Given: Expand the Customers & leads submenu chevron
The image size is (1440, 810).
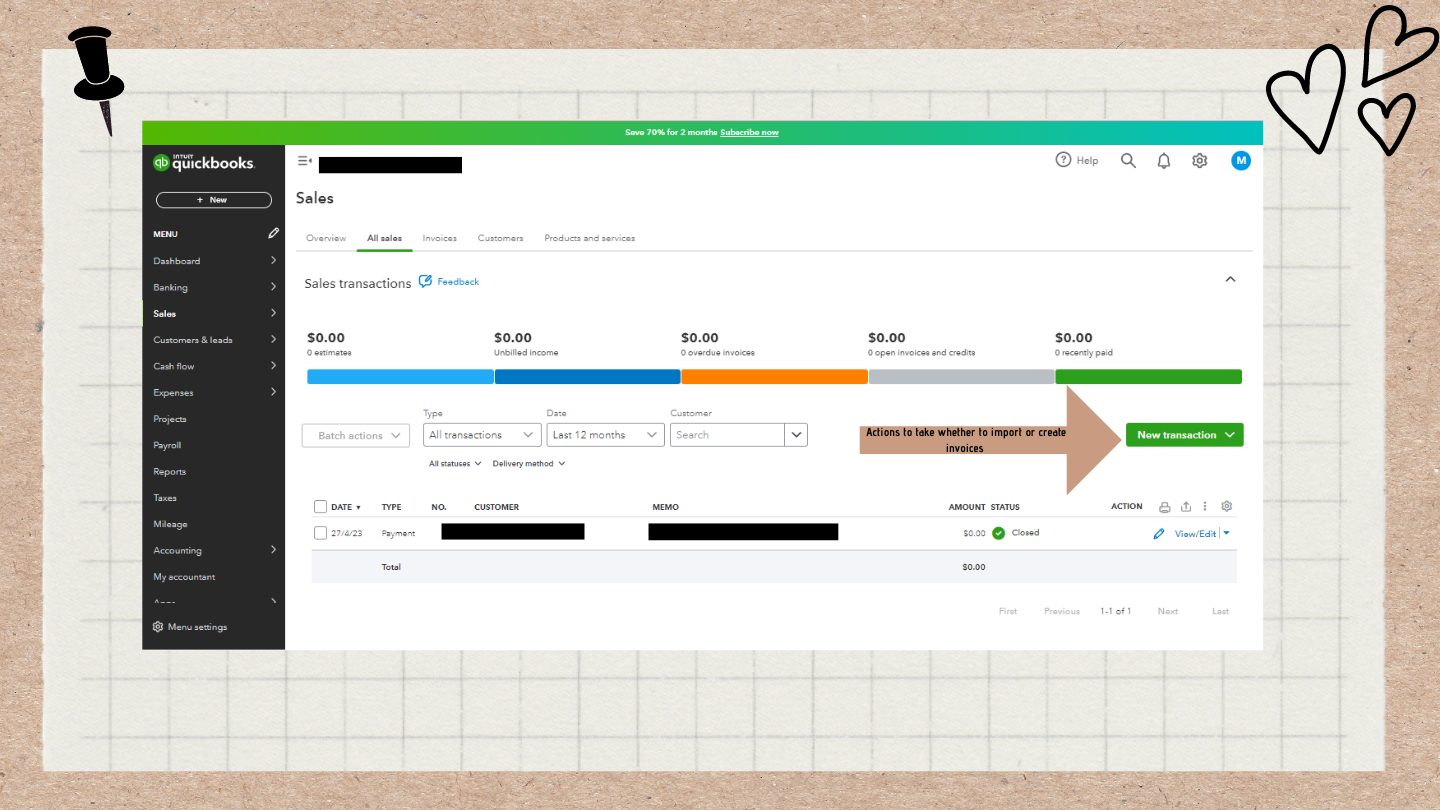Looking at the screenshot, I should 273,340.
